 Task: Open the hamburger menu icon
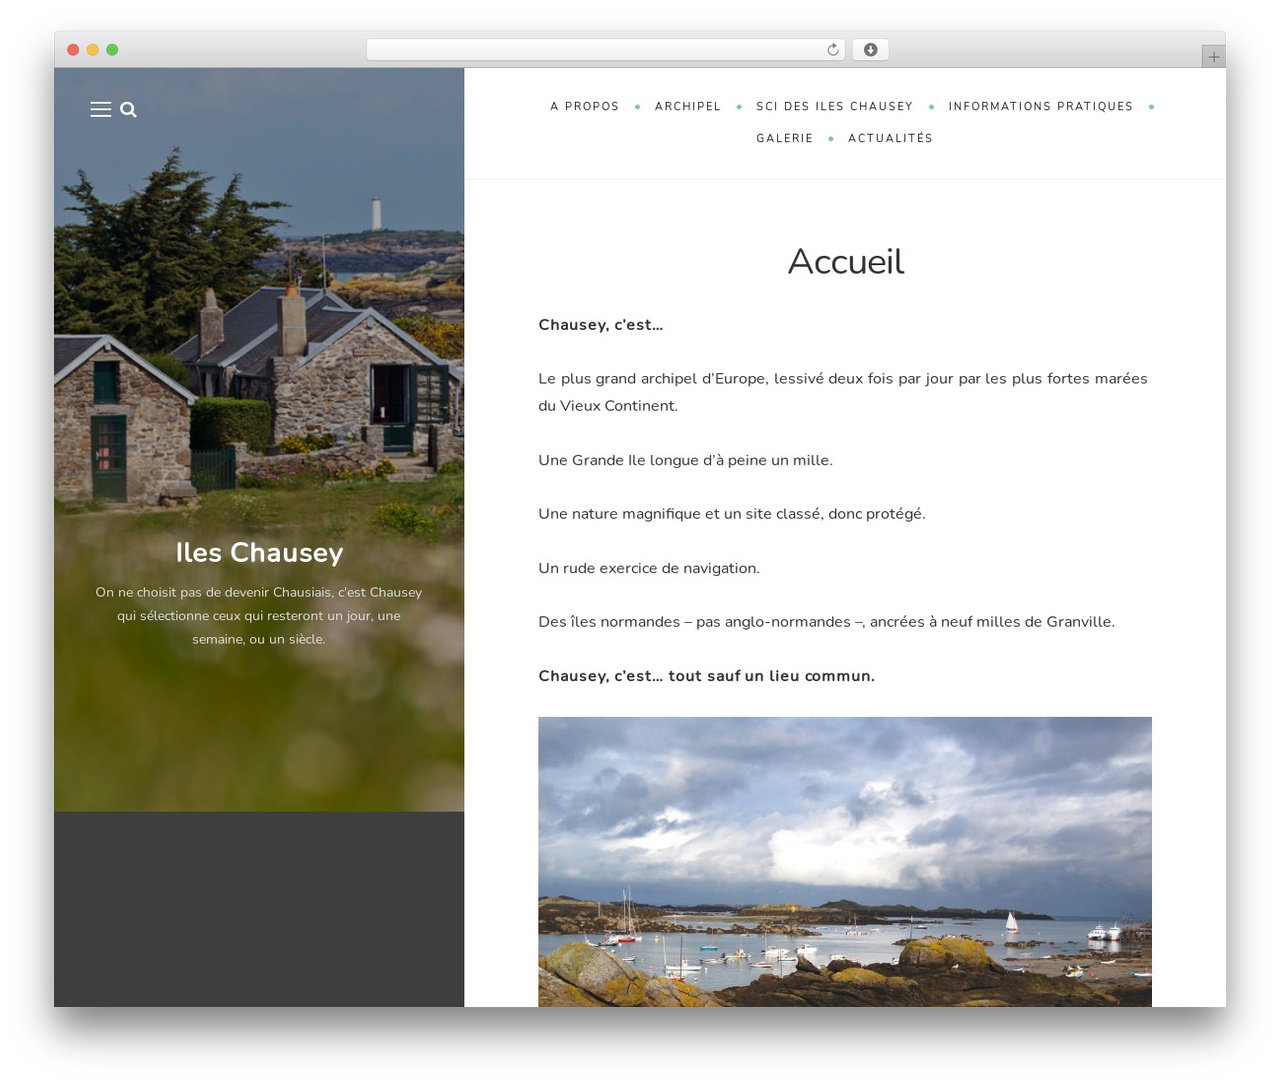[101, 110]
